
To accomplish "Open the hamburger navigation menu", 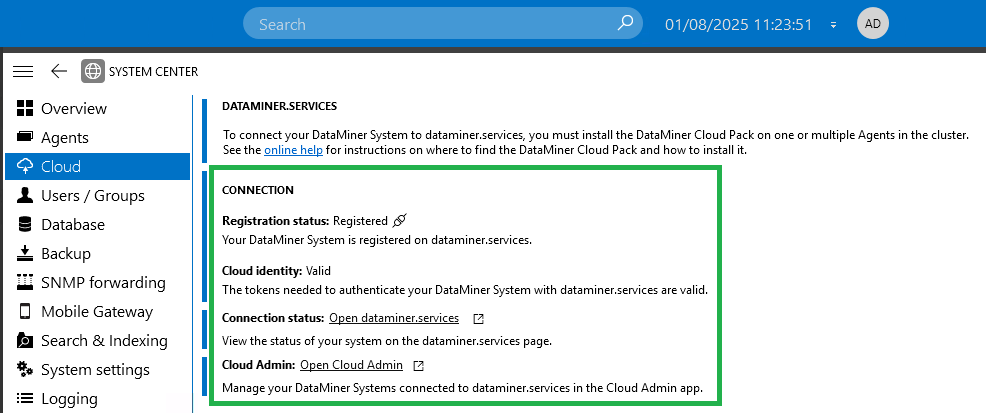I will pyautogui.click(x=23, y=72).
